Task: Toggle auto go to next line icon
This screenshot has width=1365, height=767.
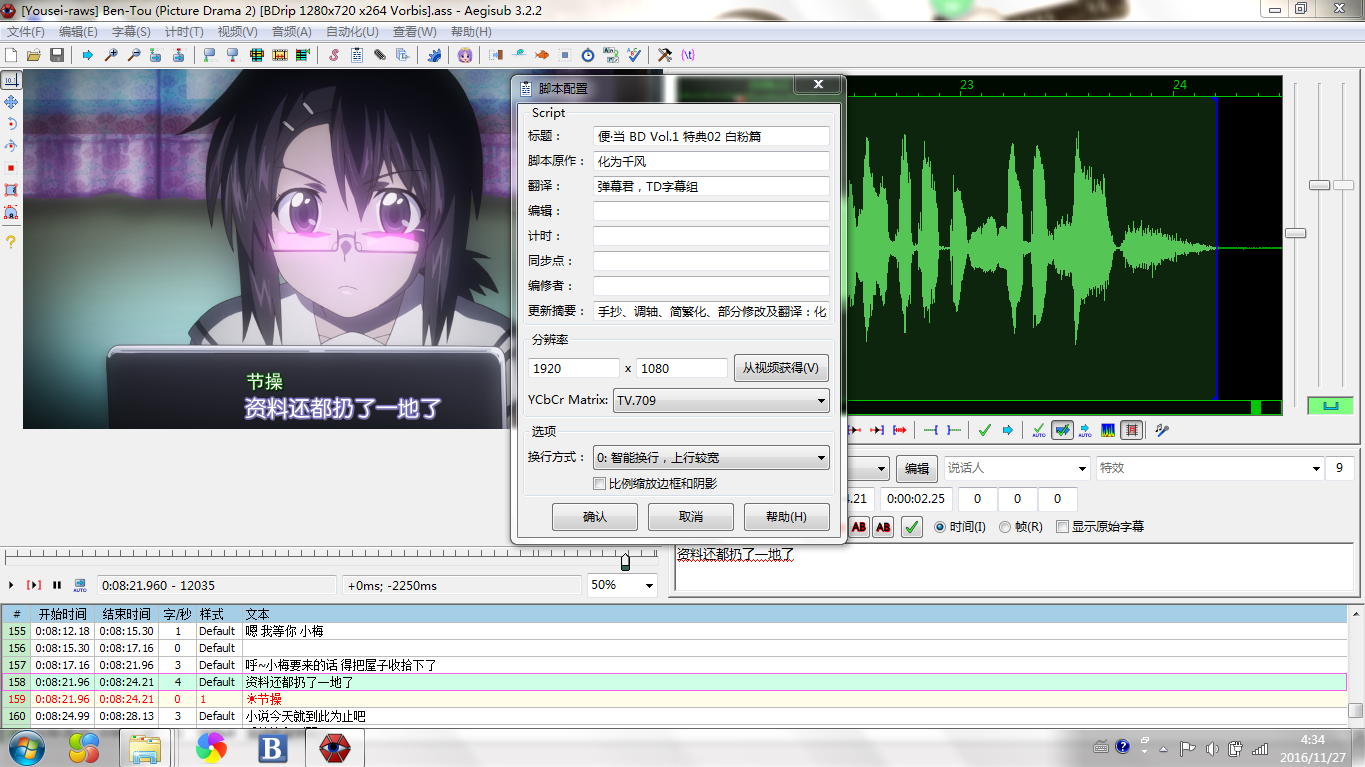Action: 1062,430
